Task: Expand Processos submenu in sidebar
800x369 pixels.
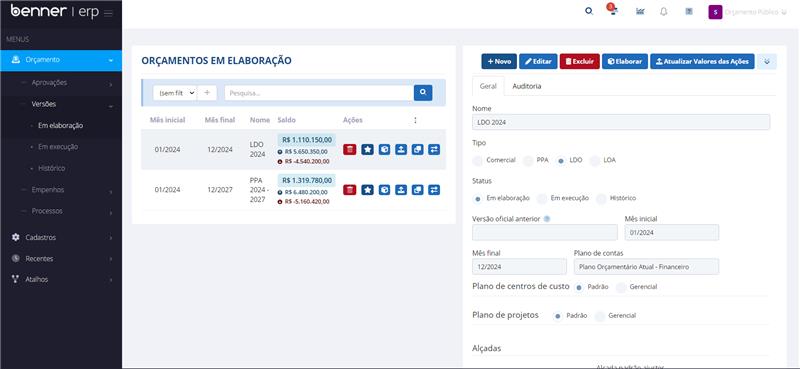Action: tap(61, 211)
